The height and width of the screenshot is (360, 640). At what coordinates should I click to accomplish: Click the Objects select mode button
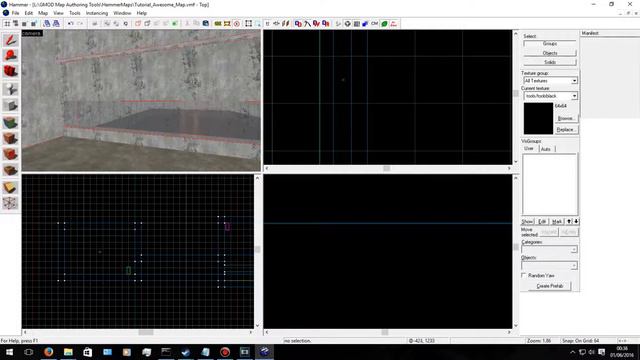click(x=550, y=53)
